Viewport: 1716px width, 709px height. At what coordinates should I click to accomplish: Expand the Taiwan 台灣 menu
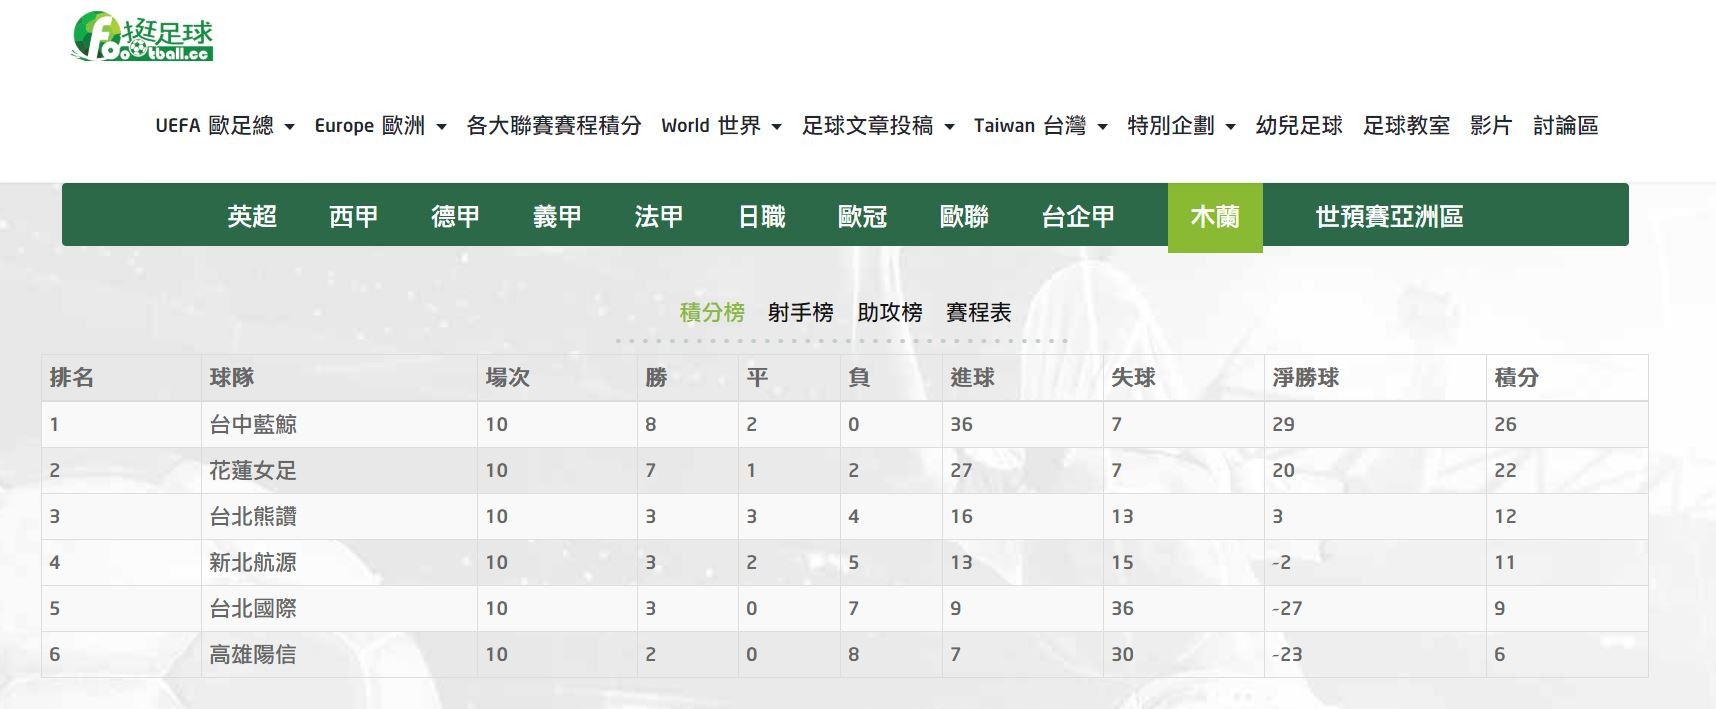1040,126
